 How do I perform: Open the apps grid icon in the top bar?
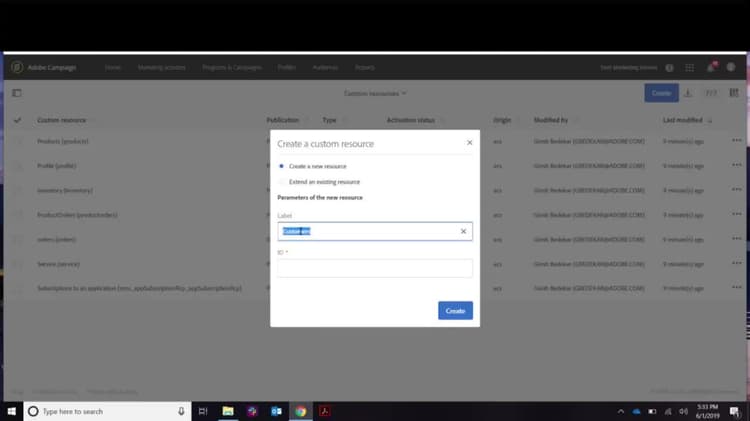[690, 68]
